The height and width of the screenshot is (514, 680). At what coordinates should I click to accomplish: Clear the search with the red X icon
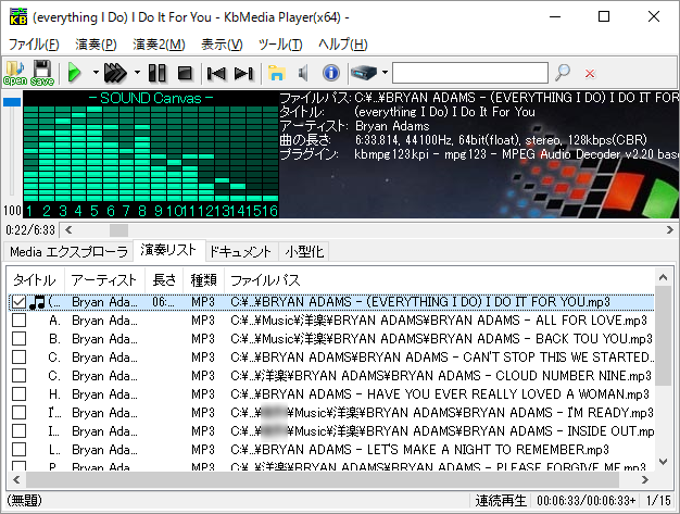coord(590,73)
